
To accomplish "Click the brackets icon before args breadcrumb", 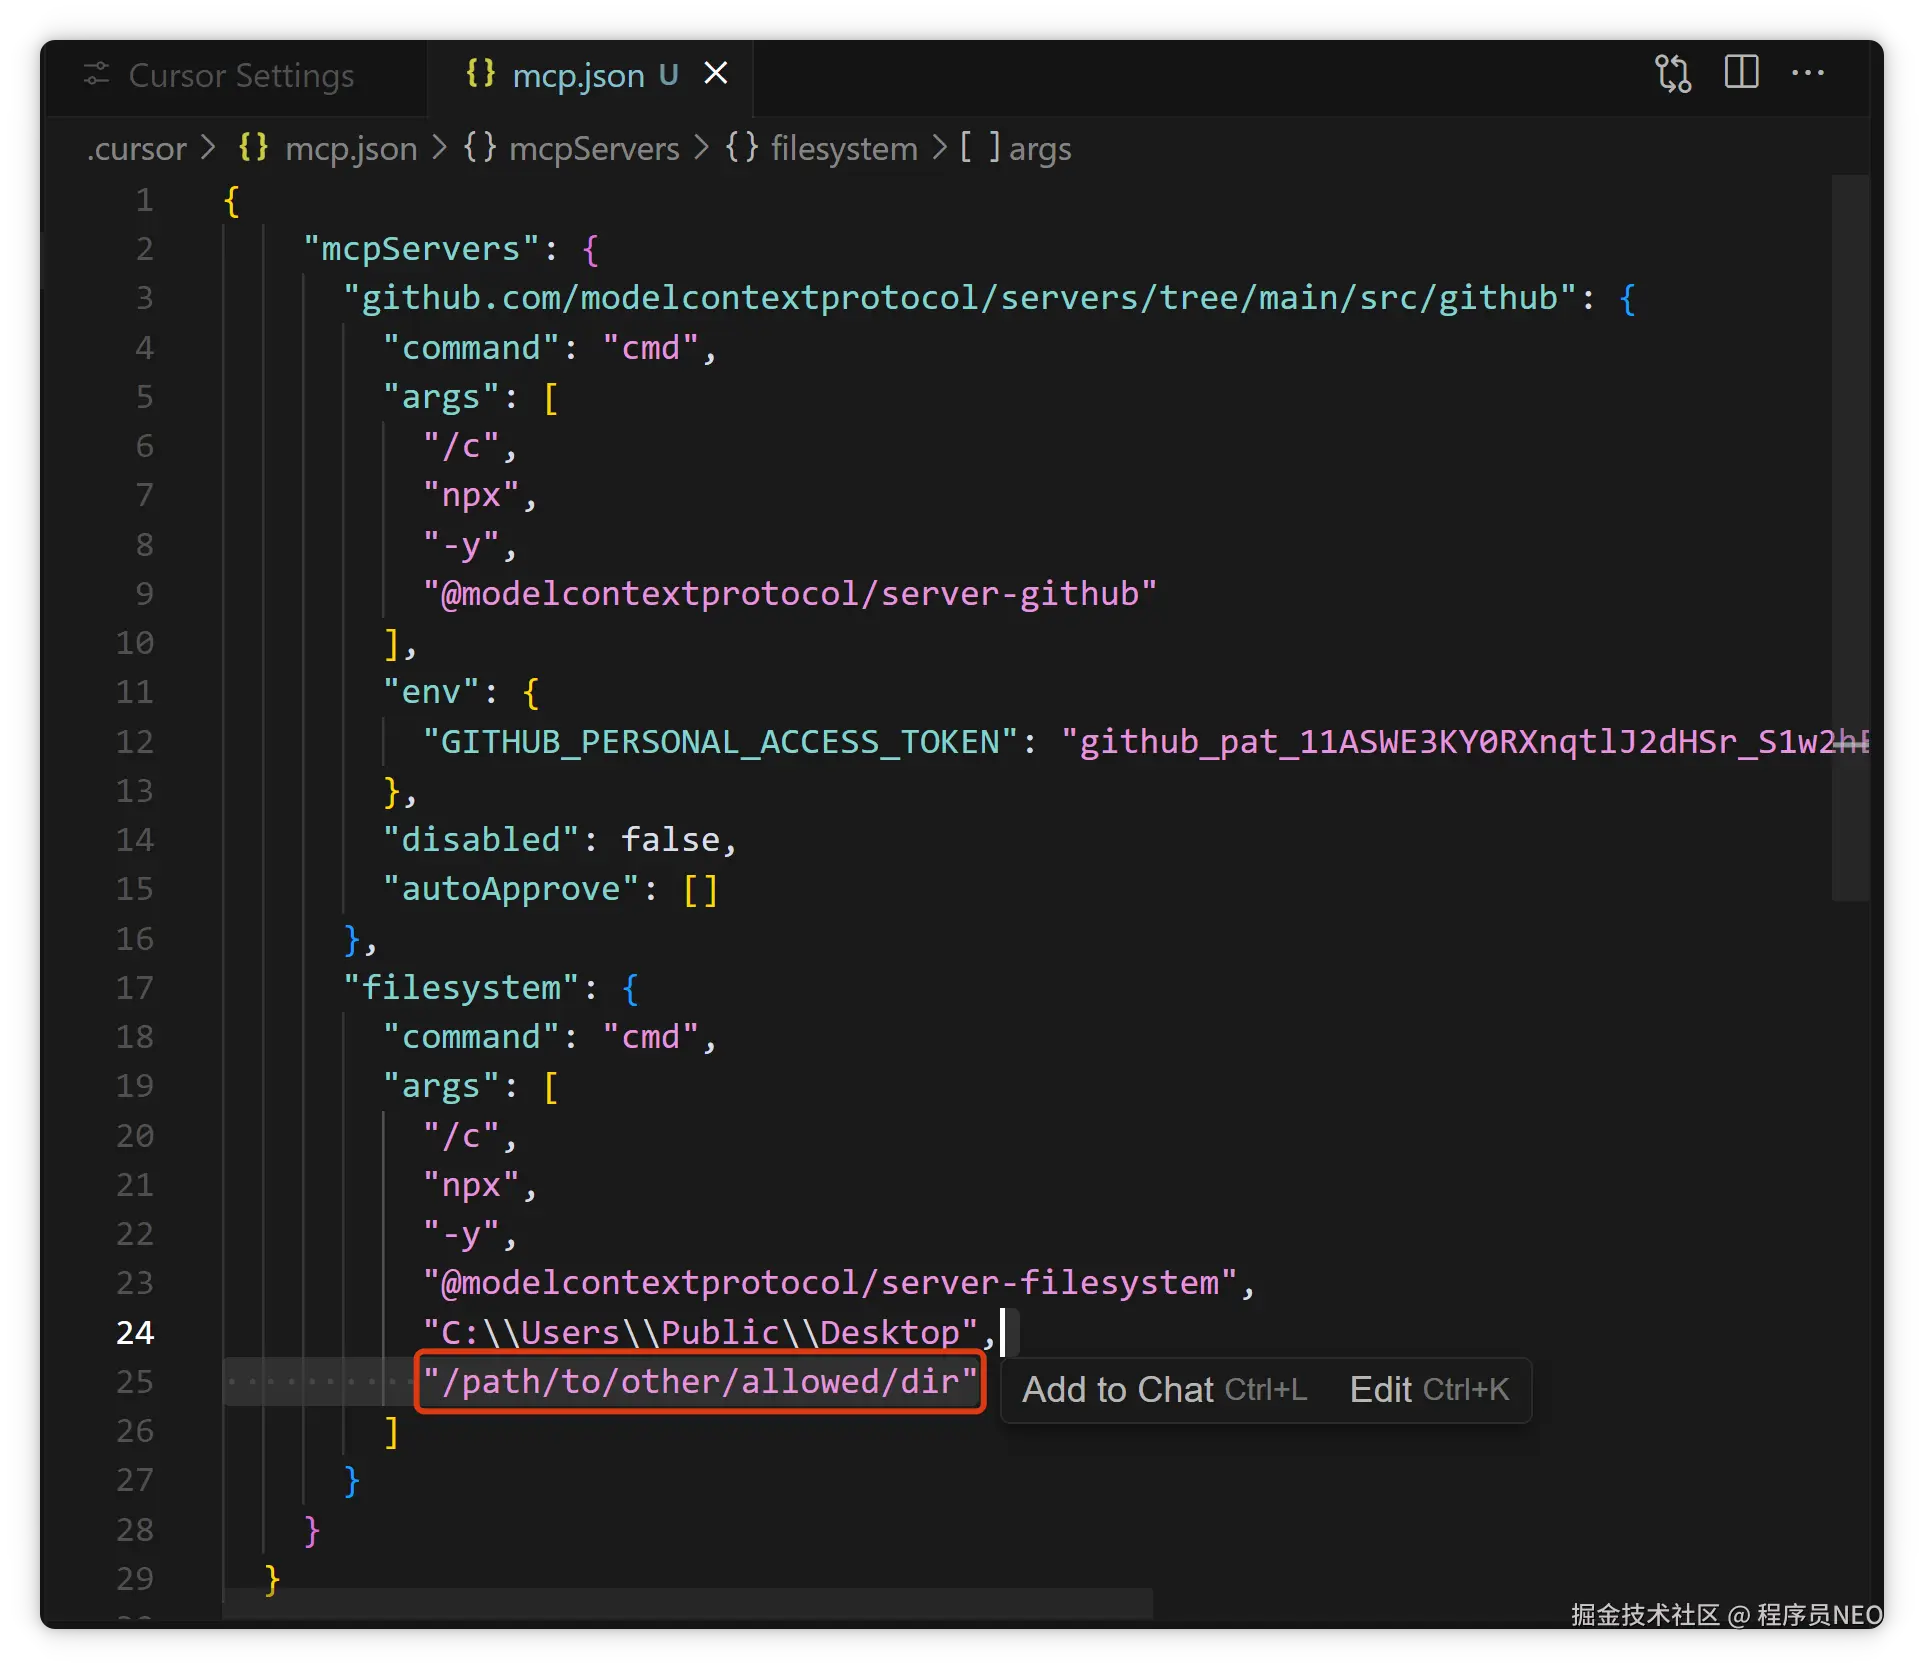I will pos(980,148).
